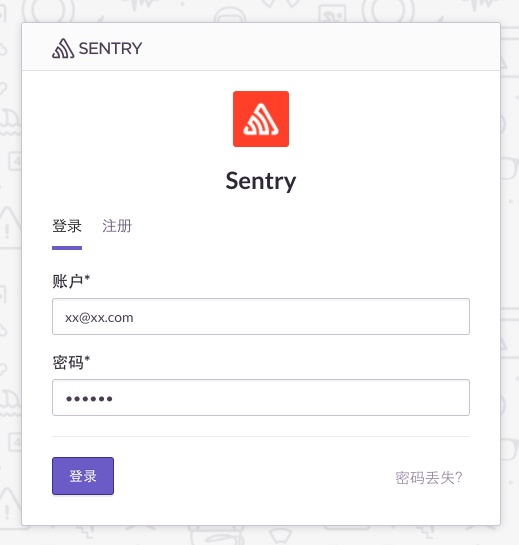Click the large Sentry heading text
Image resolution: width=519 pixels, height=545 pixels.
[x=261, y=181]
